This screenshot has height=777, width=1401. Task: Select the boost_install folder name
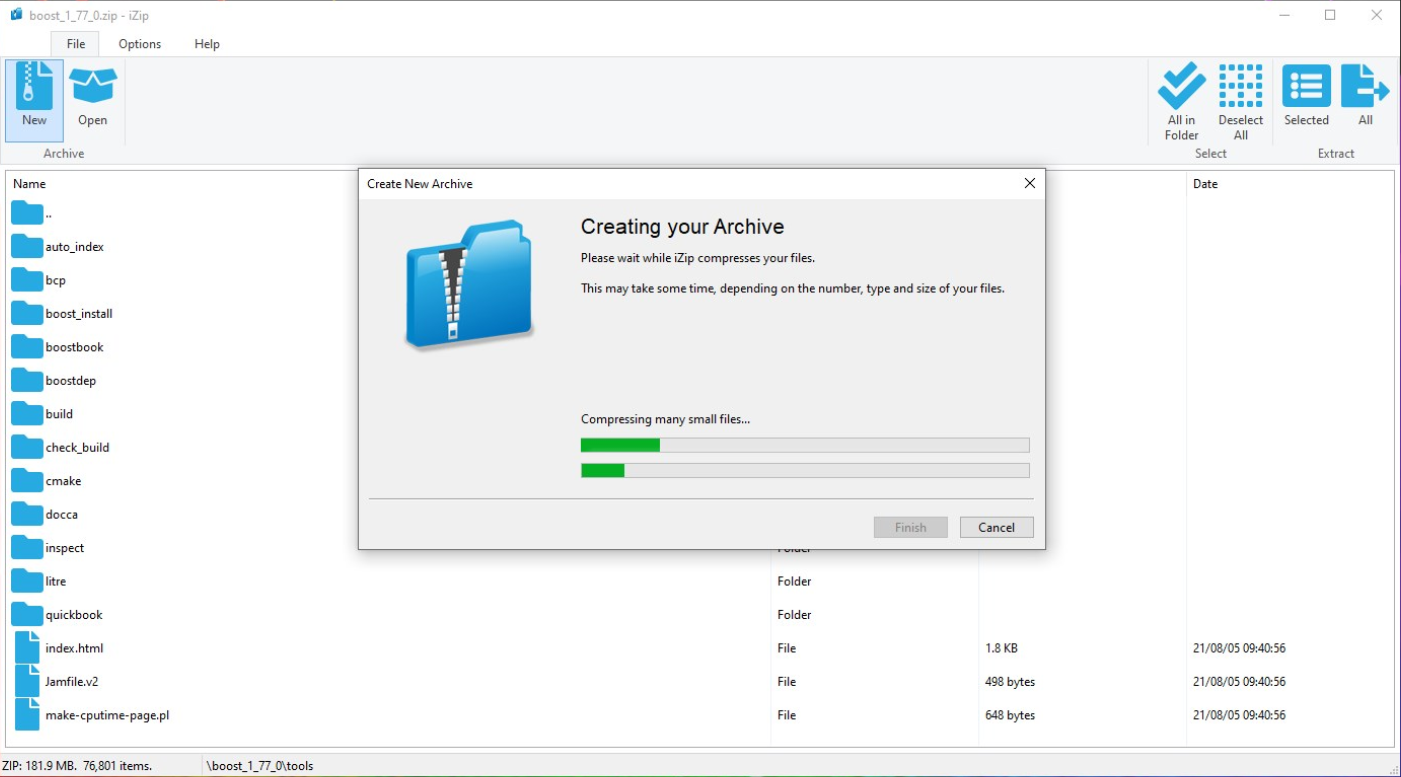(x=79, y=314)
